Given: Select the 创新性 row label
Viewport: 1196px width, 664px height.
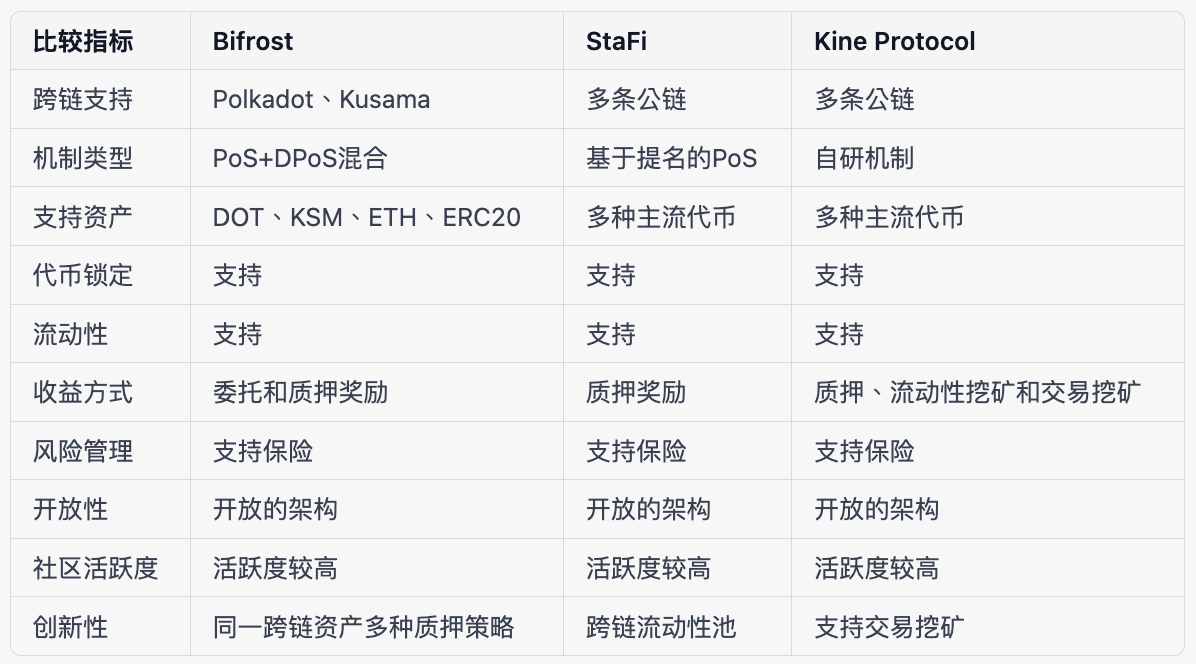Looking at the screenshot, I should pos(70,627).
